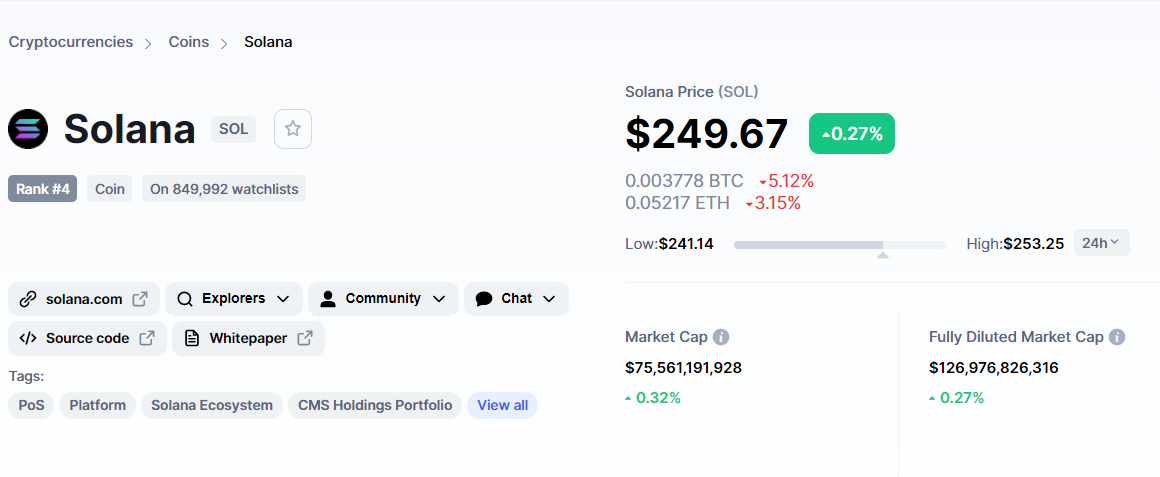This screenshot has width=1160, height=477.
Task: Click the Community person icon
Action: coord(328,299)
